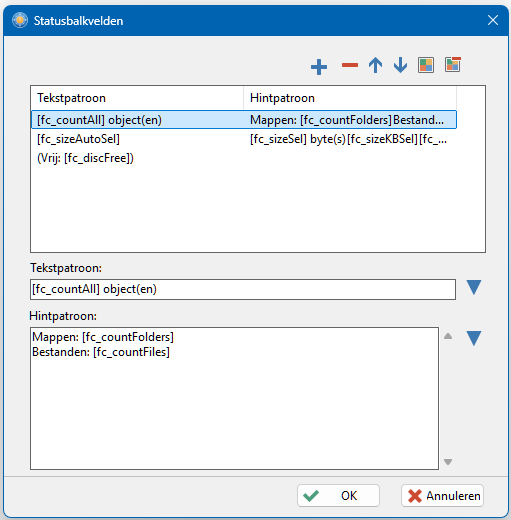Click the Hintpatroon scrollbar up arrow
The height and width of the screenshot is (520, 511).
448,336
